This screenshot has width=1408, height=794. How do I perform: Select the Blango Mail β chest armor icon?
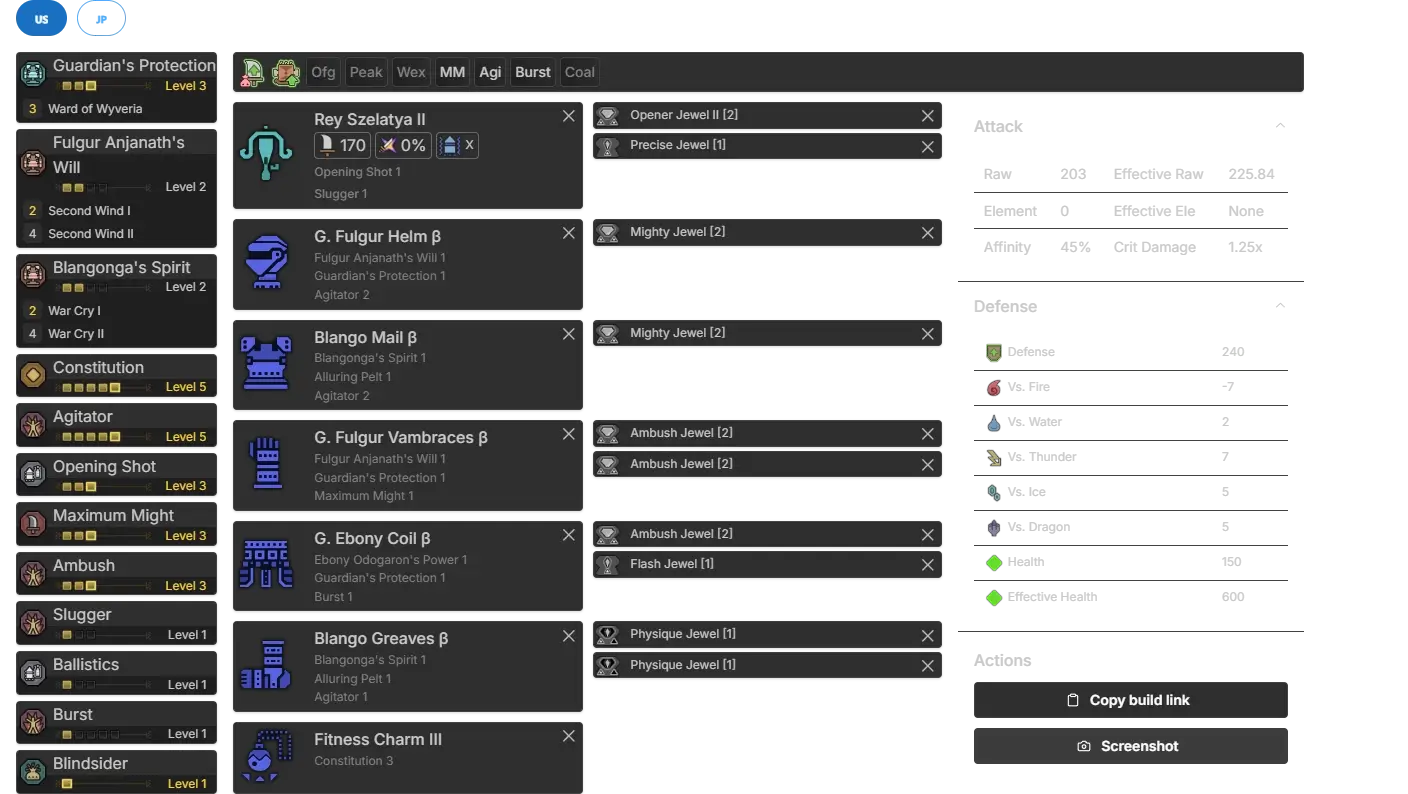266,363
